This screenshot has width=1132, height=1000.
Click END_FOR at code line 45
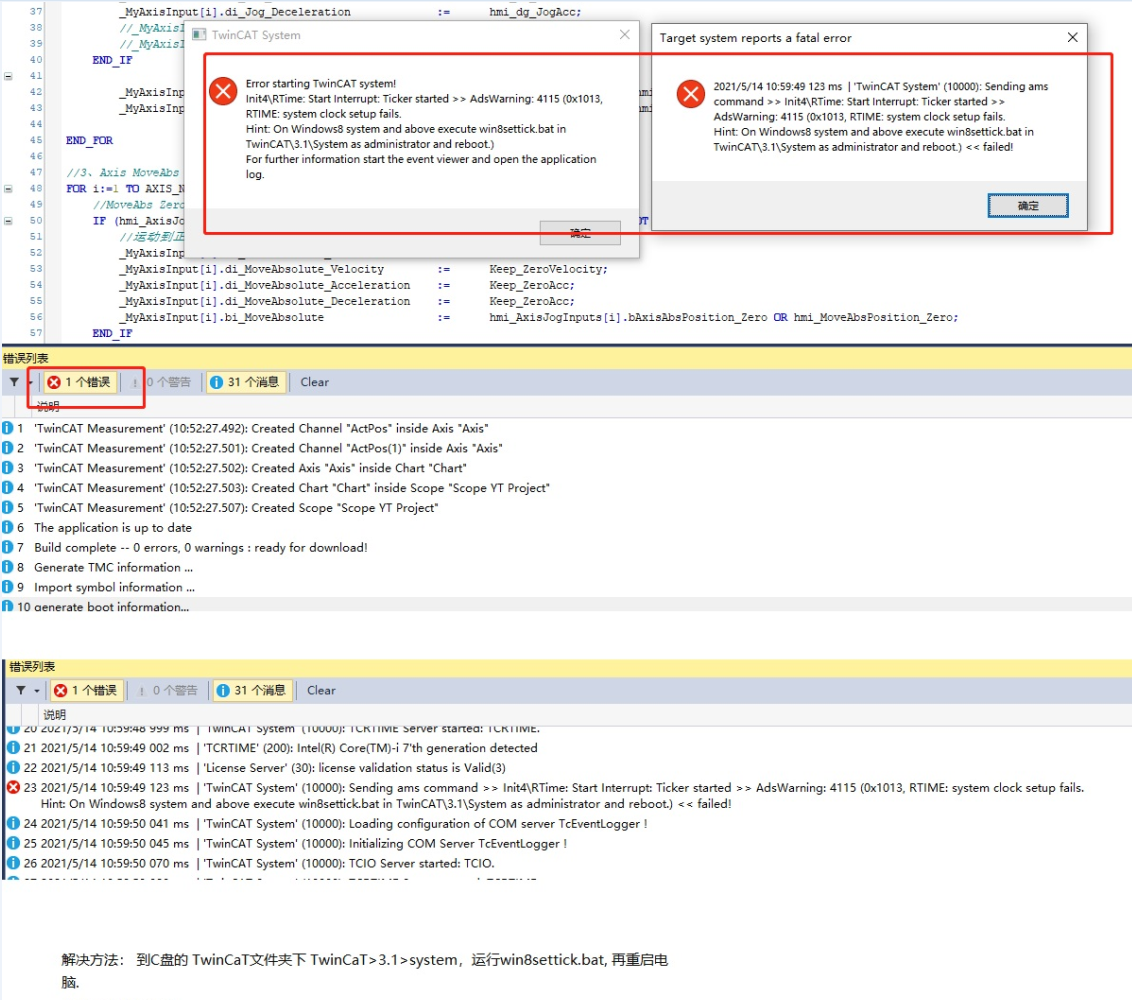click(89, 140)
